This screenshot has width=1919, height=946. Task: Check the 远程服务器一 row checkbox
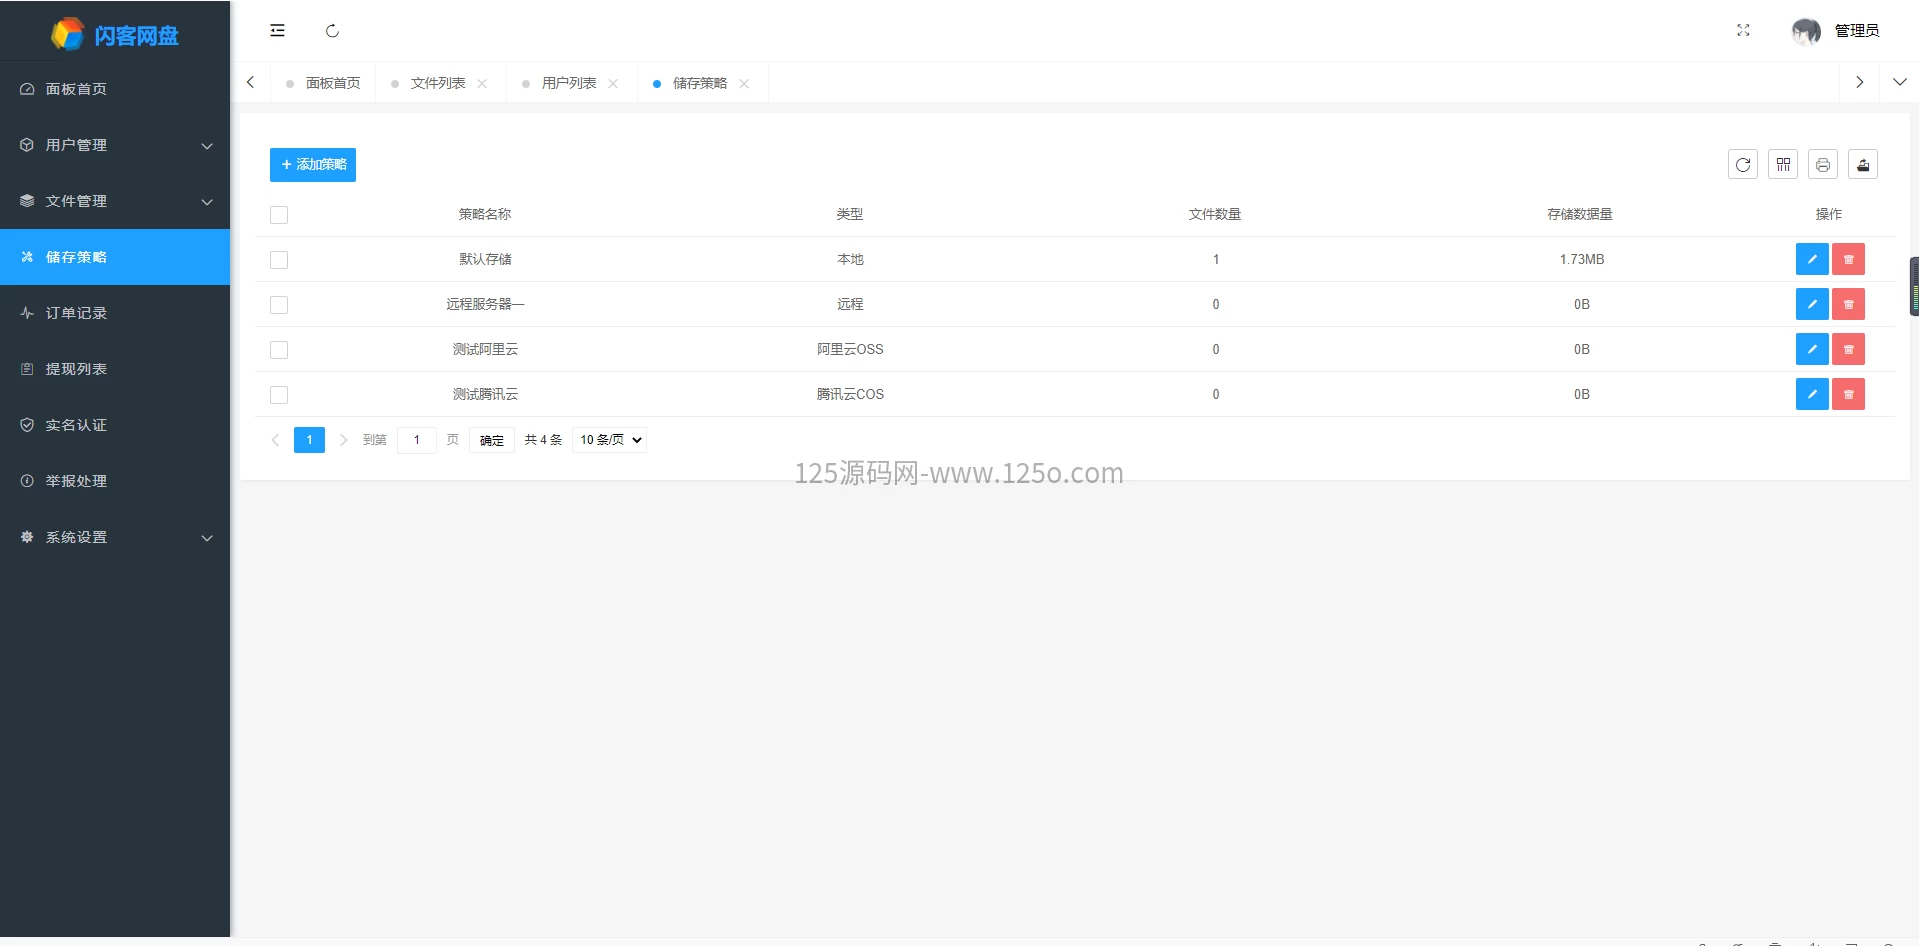pyautogui.click(x=279, y=305)
